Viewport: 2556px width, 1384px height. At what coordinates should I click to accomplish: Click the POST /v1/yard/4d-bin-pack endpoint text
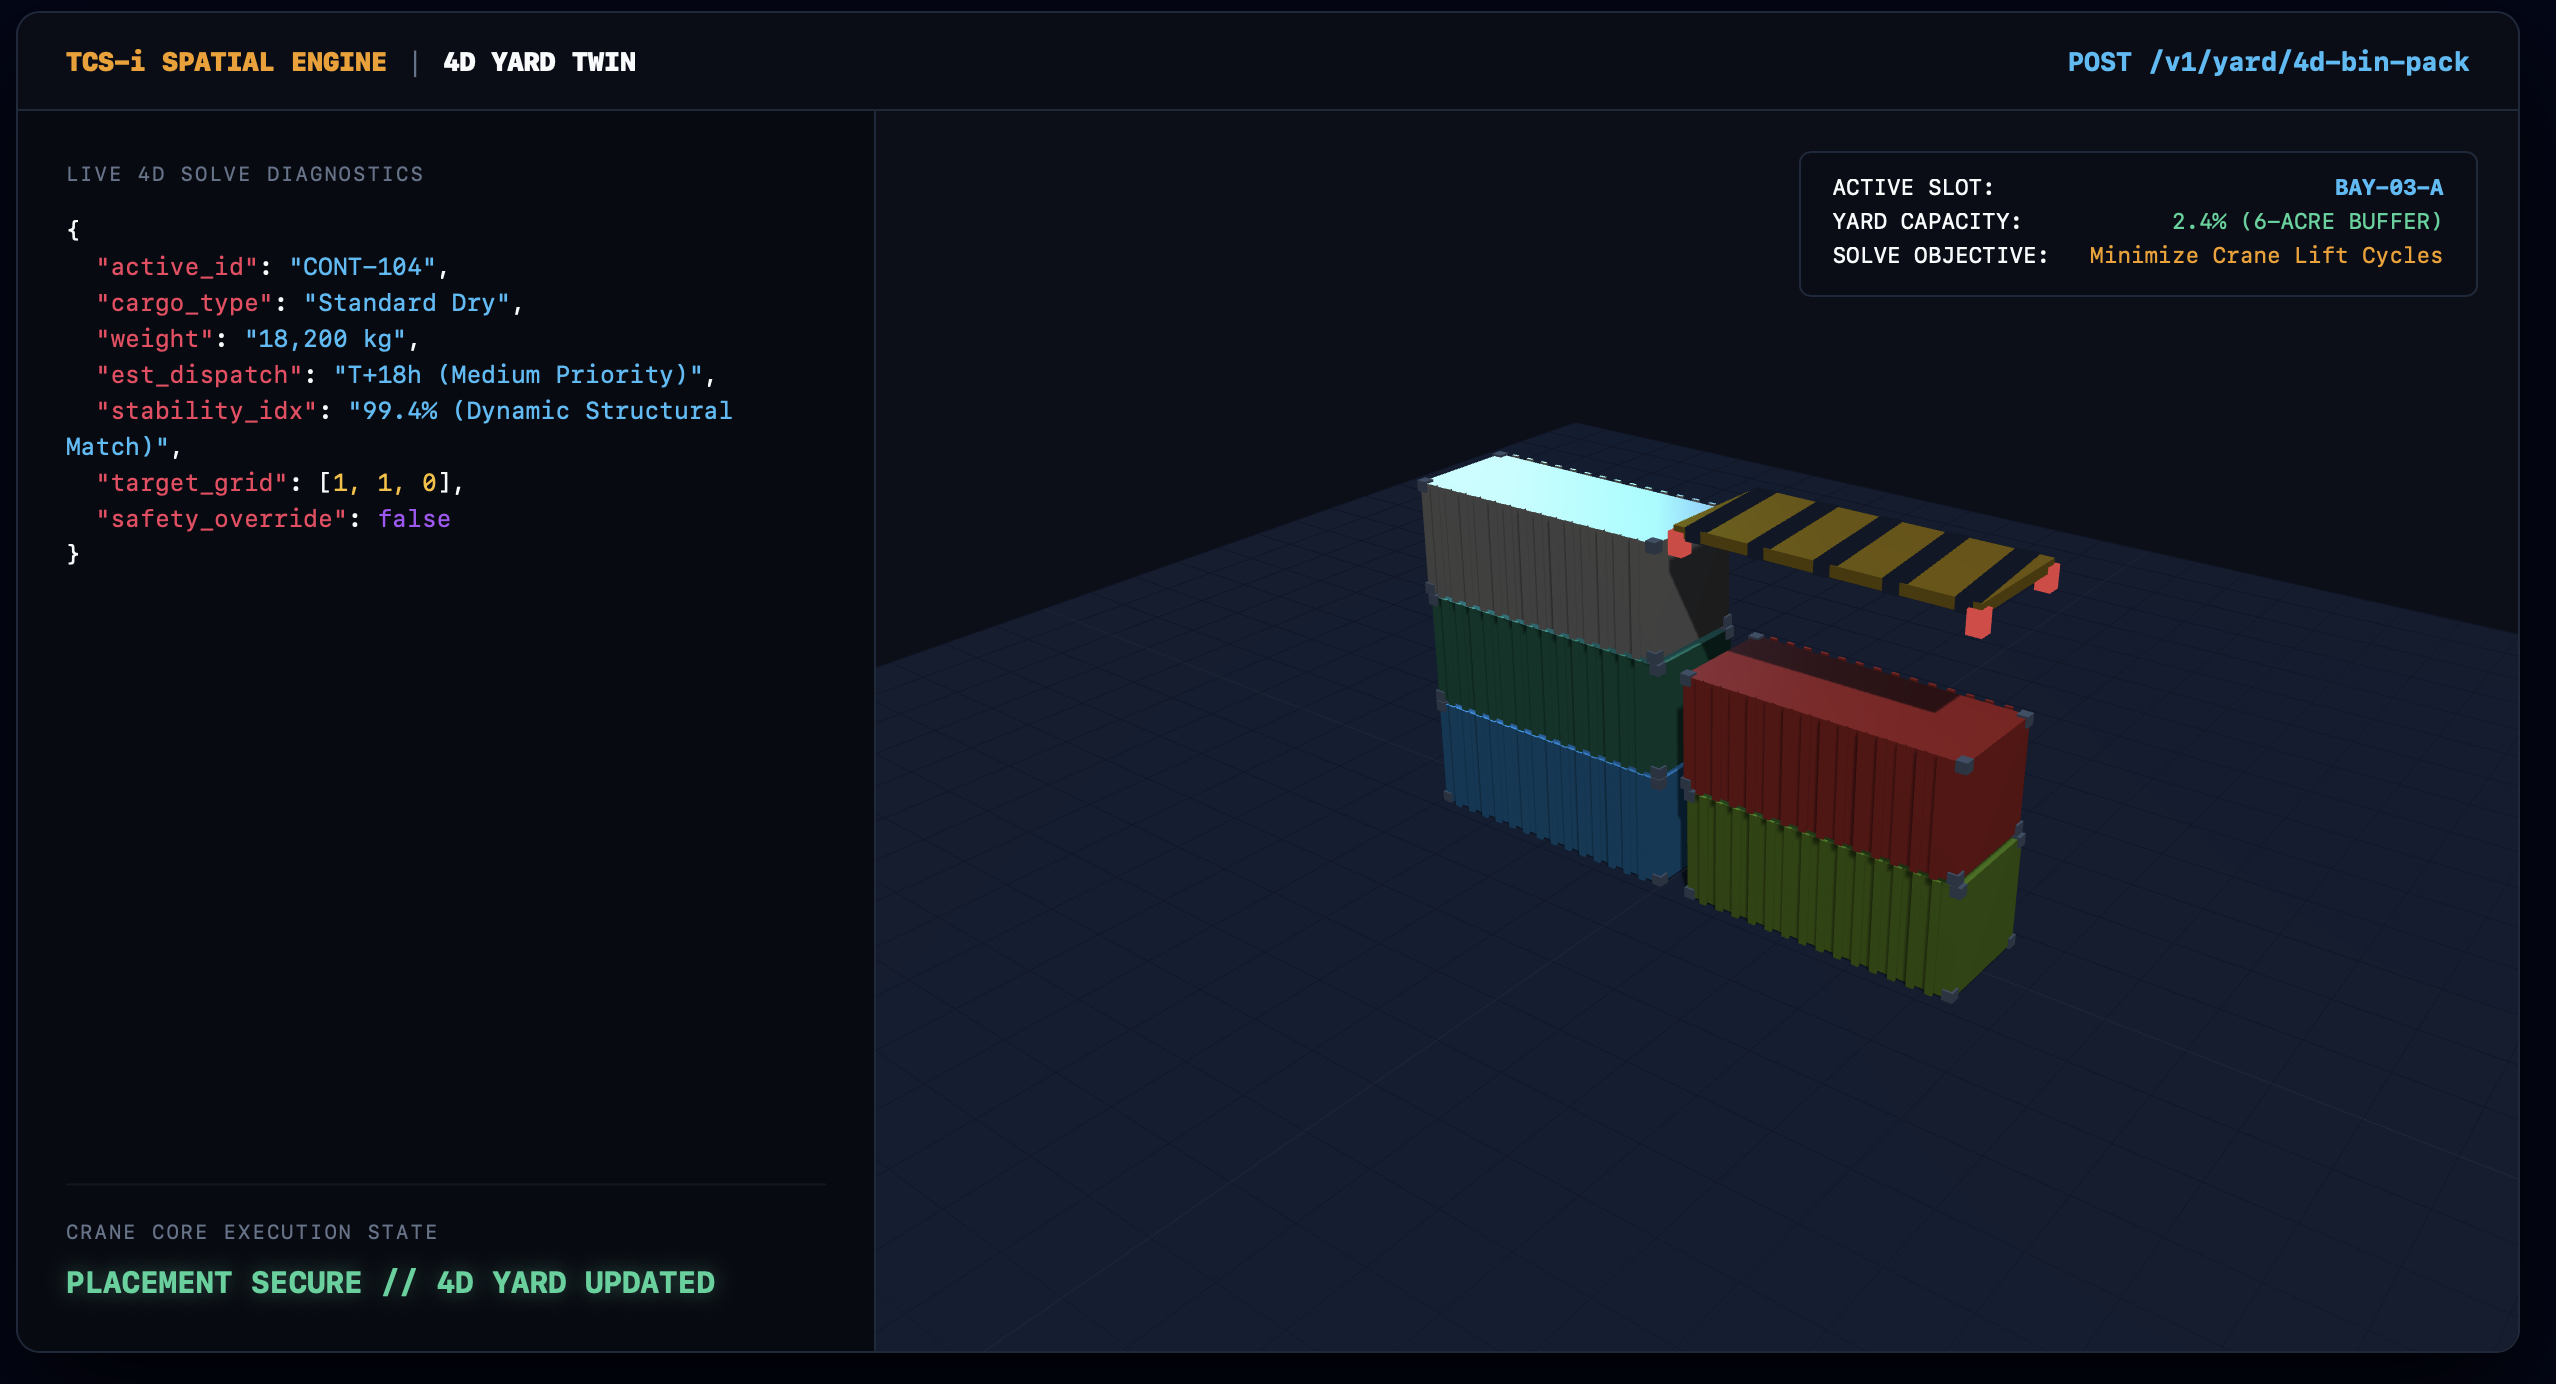point(2268,62)
